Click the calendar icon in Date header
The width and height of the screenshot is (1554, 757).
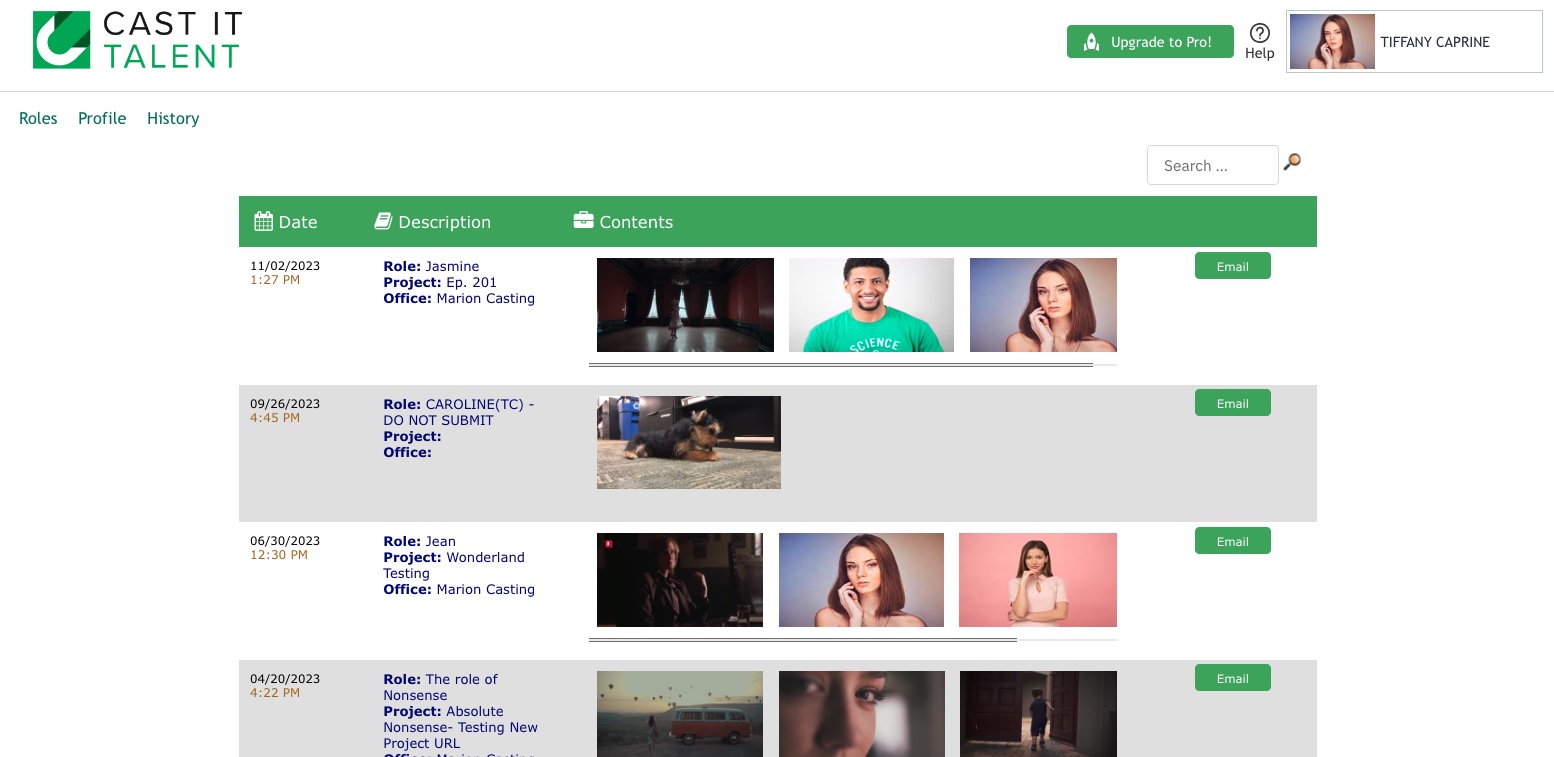263,221
